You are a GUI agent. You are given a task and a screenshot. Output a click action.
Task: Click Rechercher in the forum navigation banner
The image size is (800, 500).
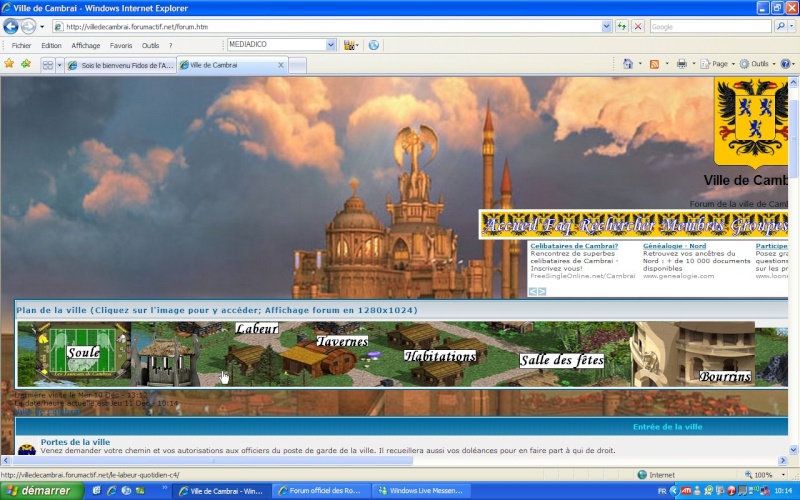coord(618,225)
